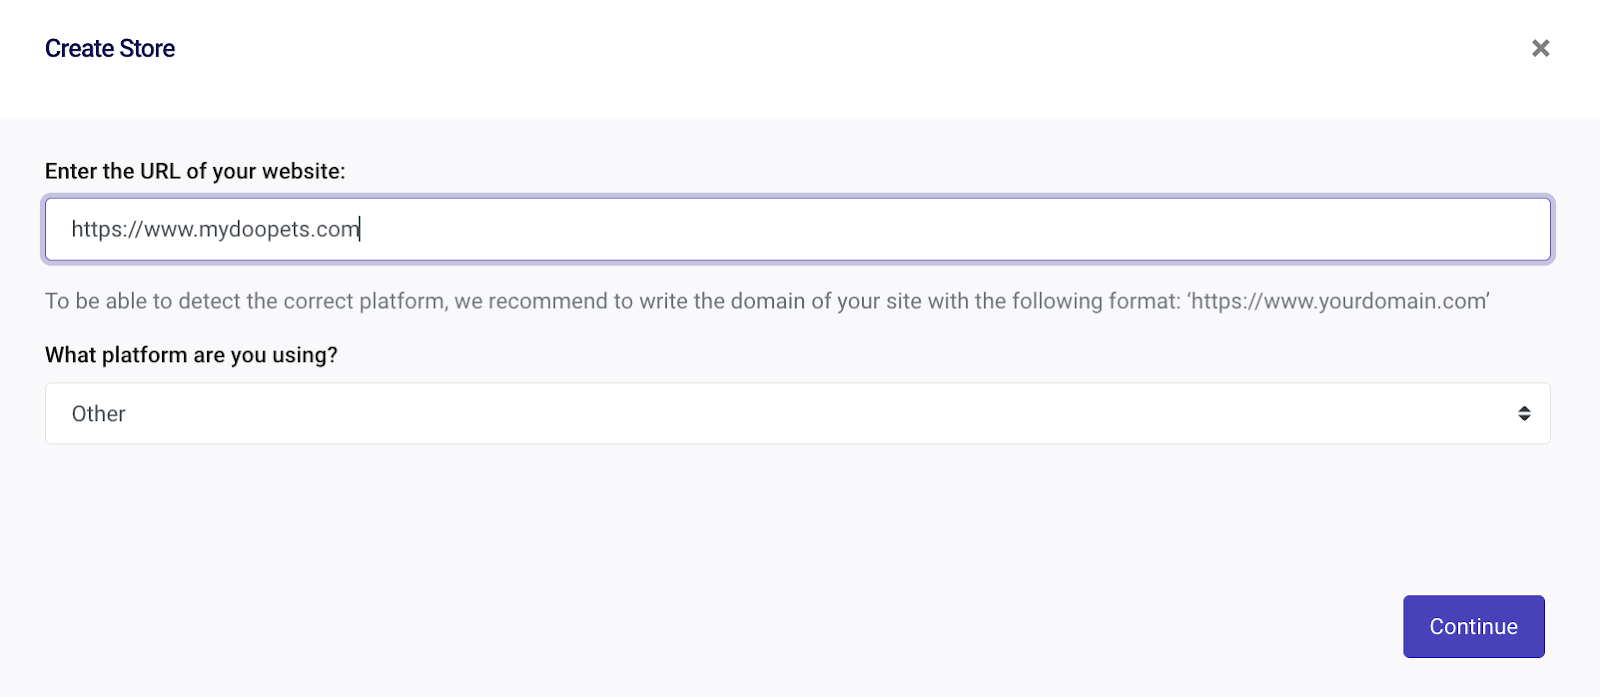Image resolution: width=1600 pixels, height=697 pixels.
Task: Expand the 'What platform are you using' selector
Action: point(797,413)
